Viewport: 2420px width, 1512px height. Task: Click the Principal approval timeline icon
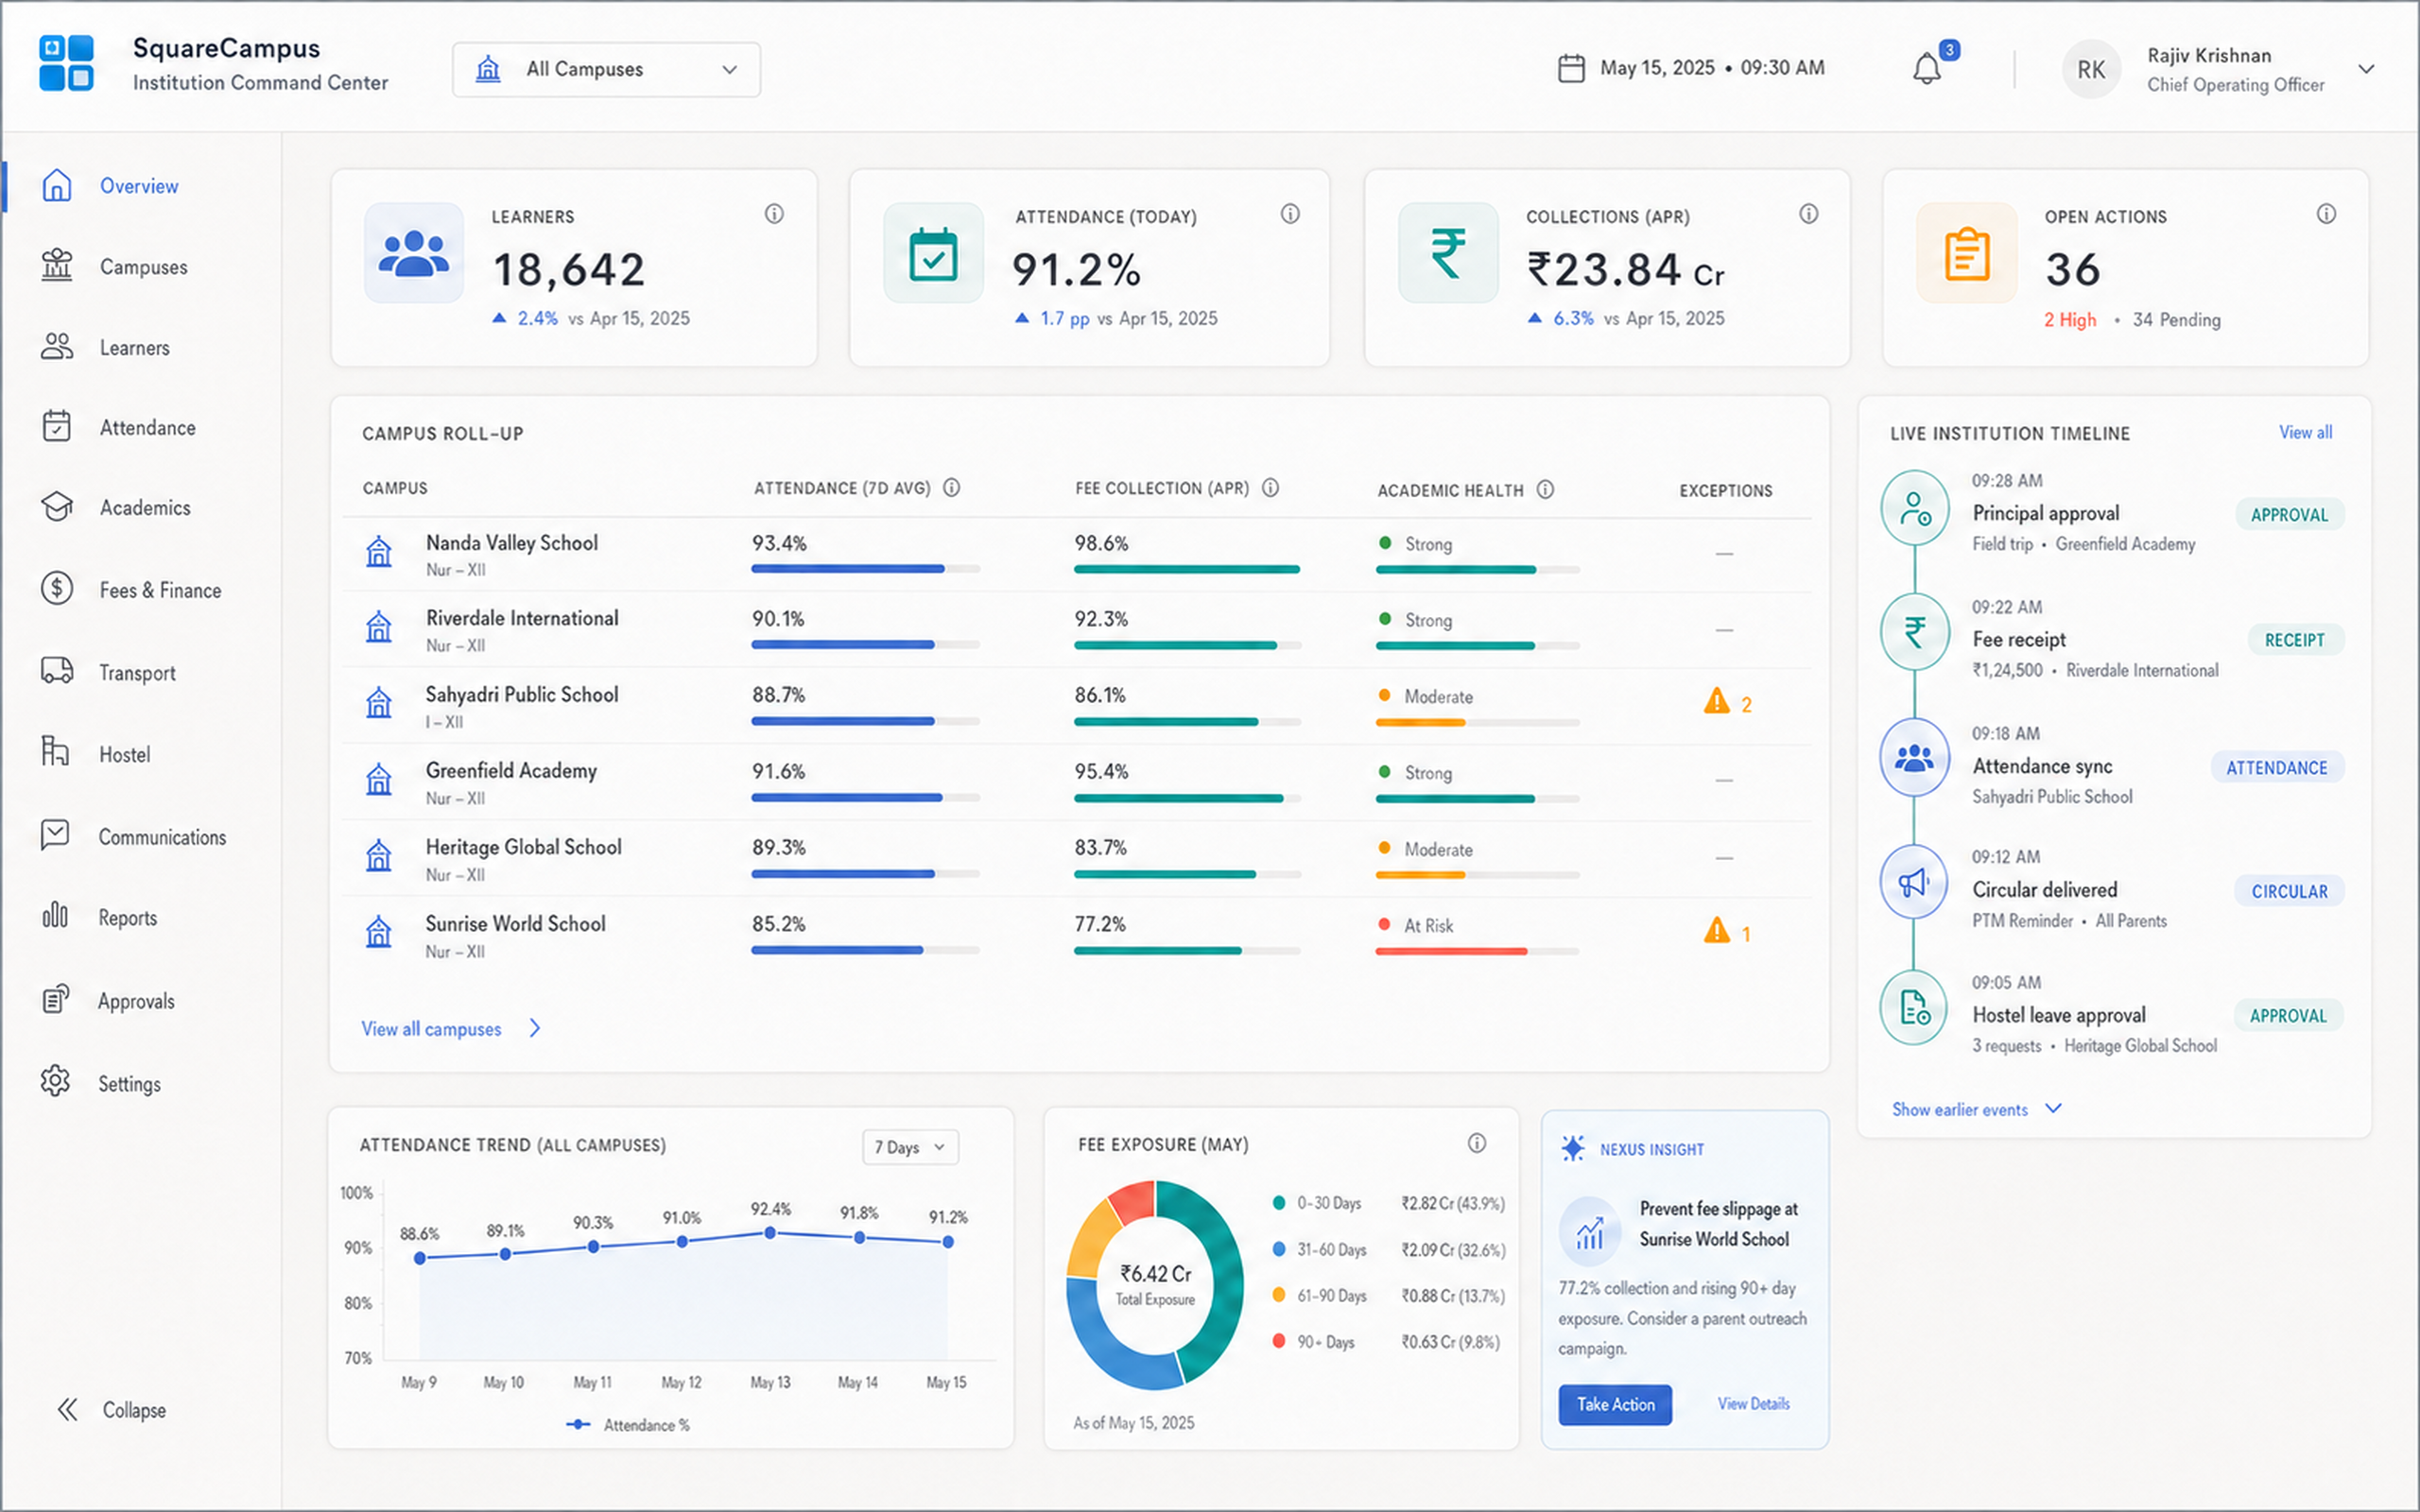click(x=1914, y=508)
